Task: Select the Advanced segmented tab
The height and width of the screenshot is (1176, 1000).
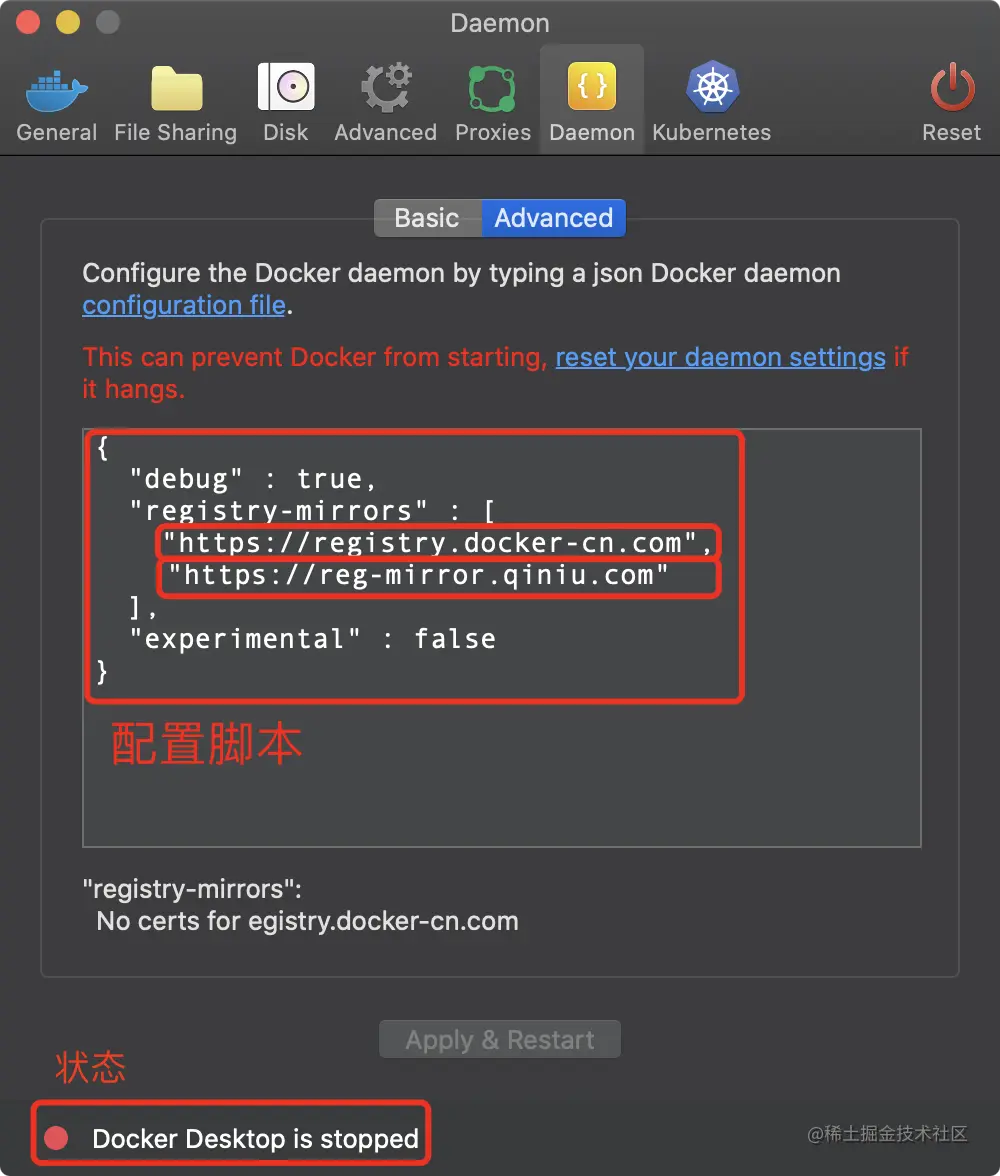Action: [x=554, y=218]
